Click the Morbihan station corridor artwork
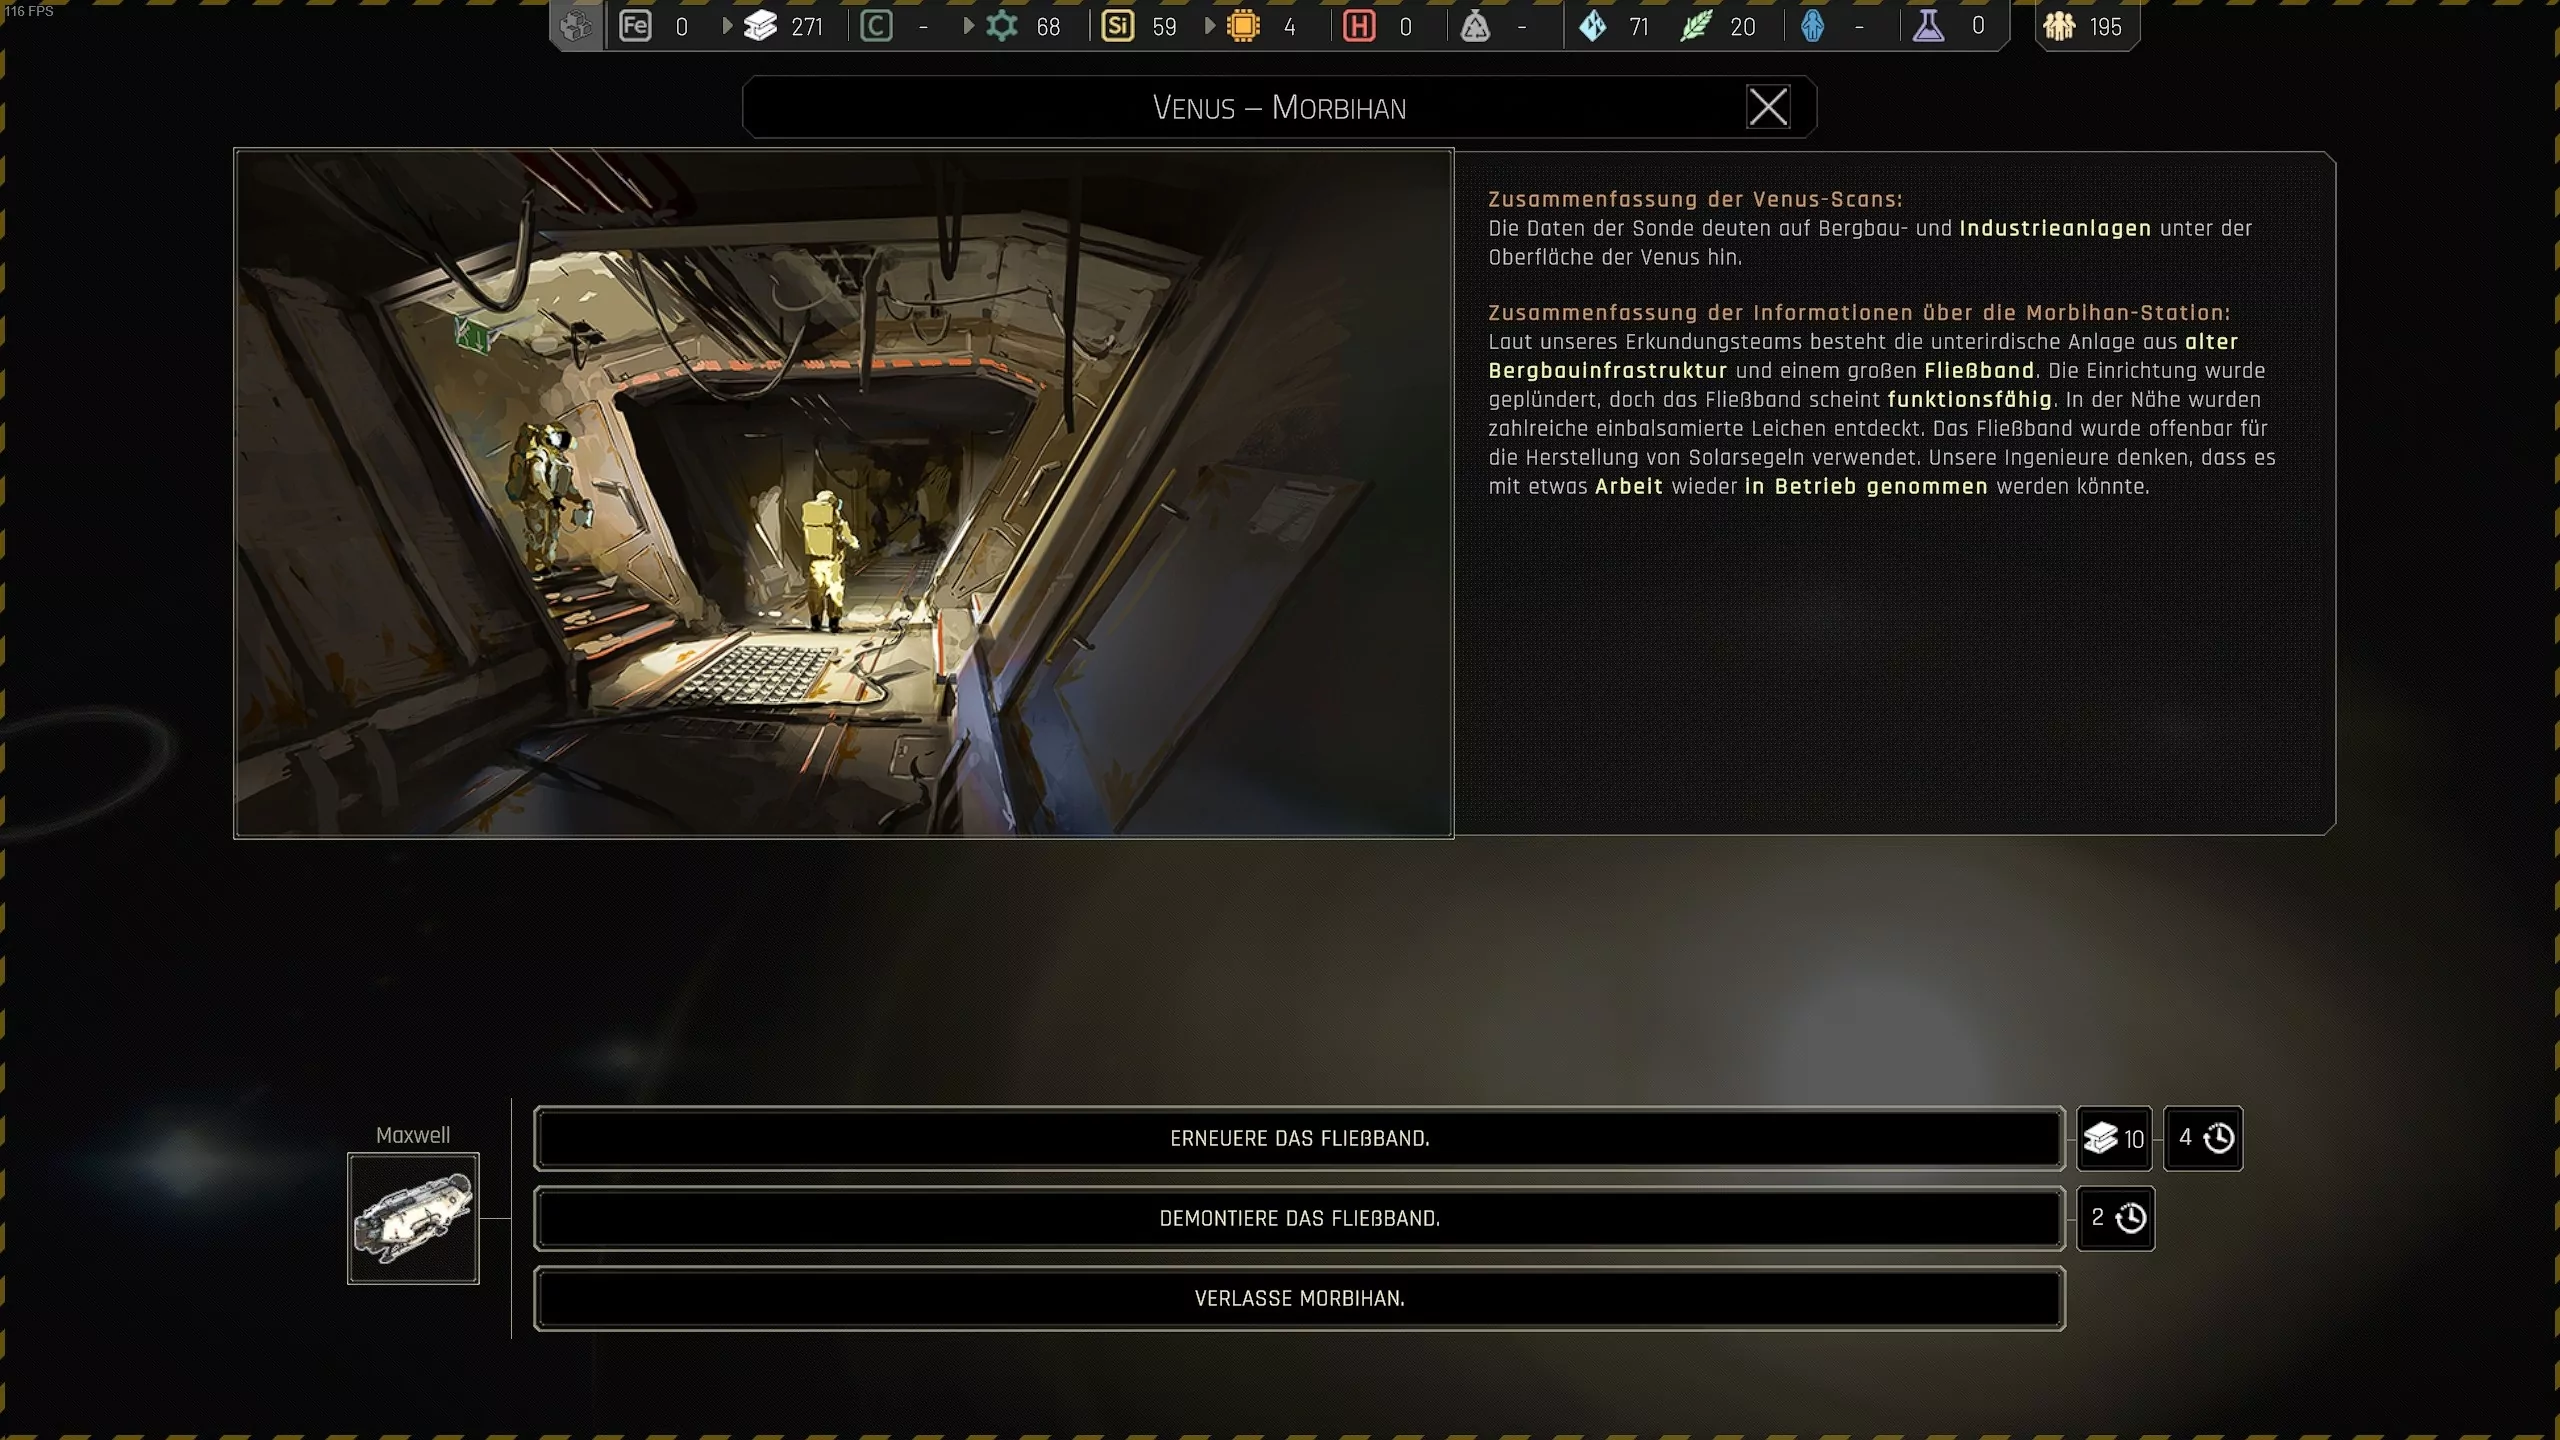Screen dimensions: 2560x1440 [x=843, y=493]
